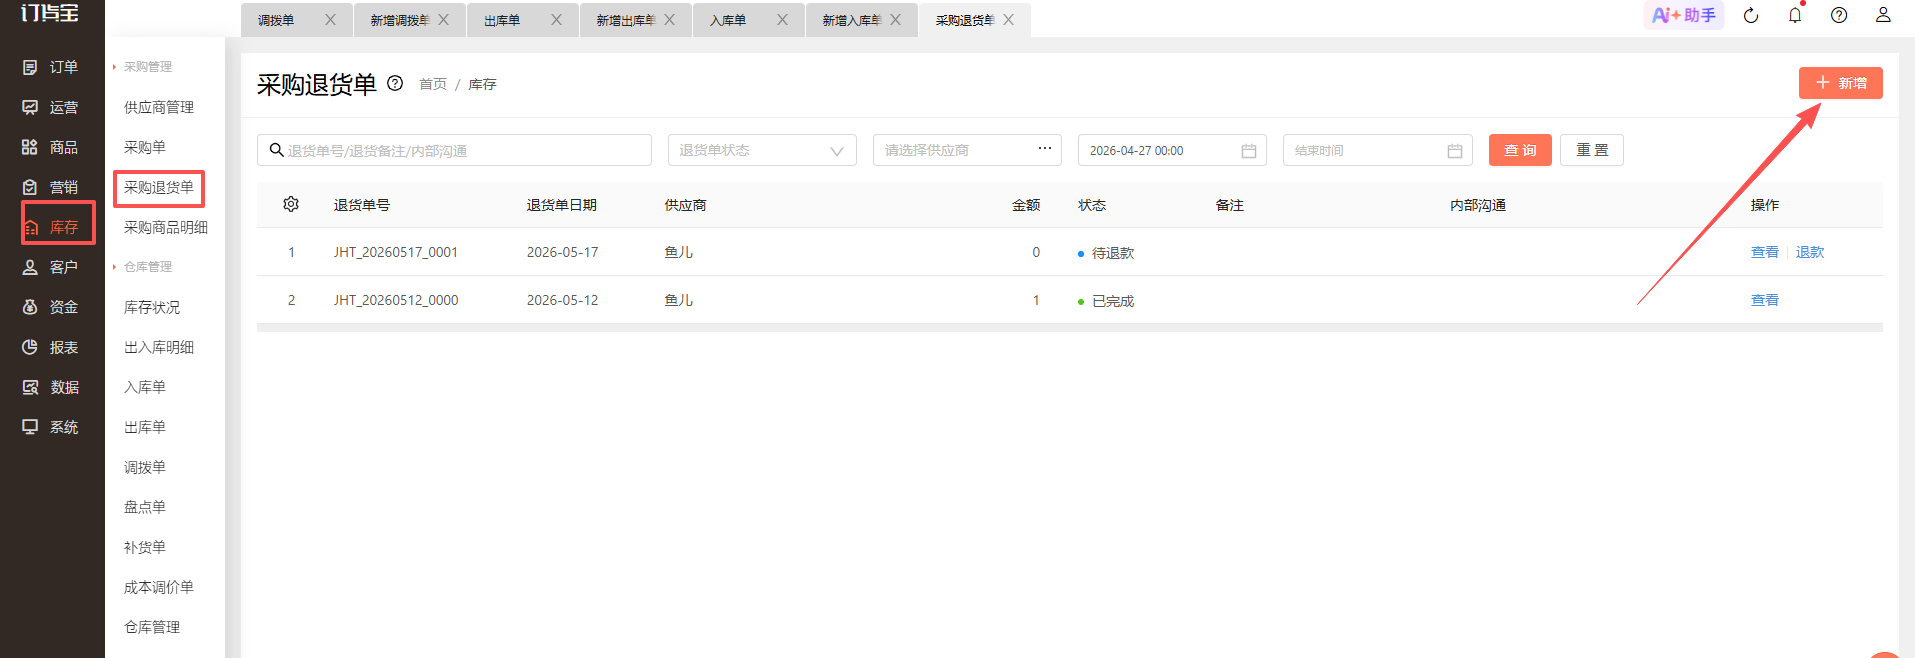Click the 新增 button
This screenshot has height=658, width=1915.
(x=1840, y=83)
